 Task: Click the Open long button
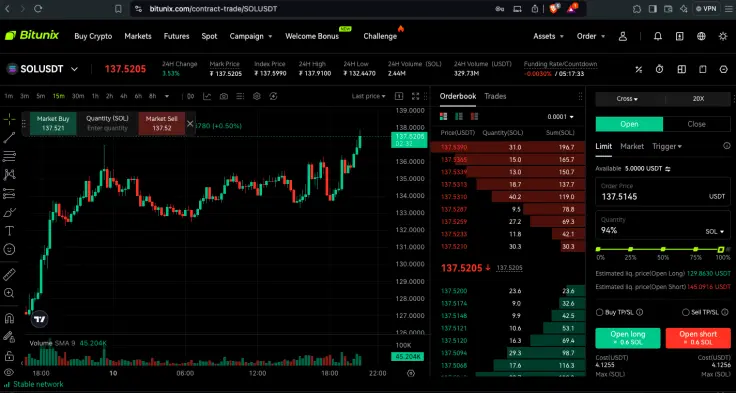[628, 338]
